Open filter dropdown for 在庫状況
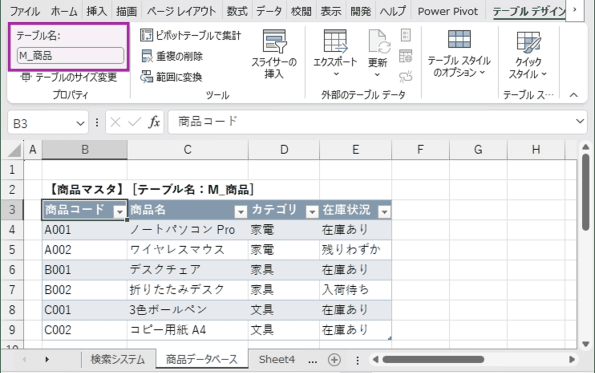 coord(384,212)
